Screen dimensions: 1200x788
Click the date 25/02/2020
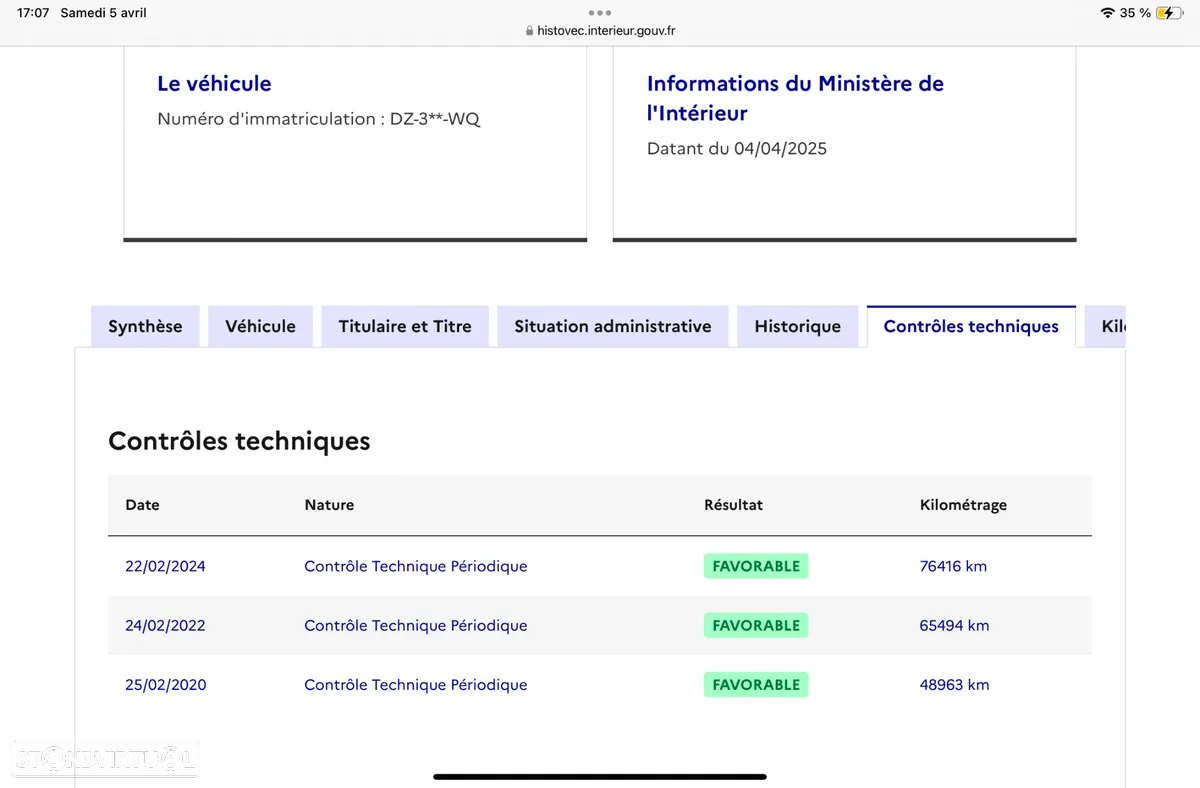pyautogui.click(x=165, y=685)
